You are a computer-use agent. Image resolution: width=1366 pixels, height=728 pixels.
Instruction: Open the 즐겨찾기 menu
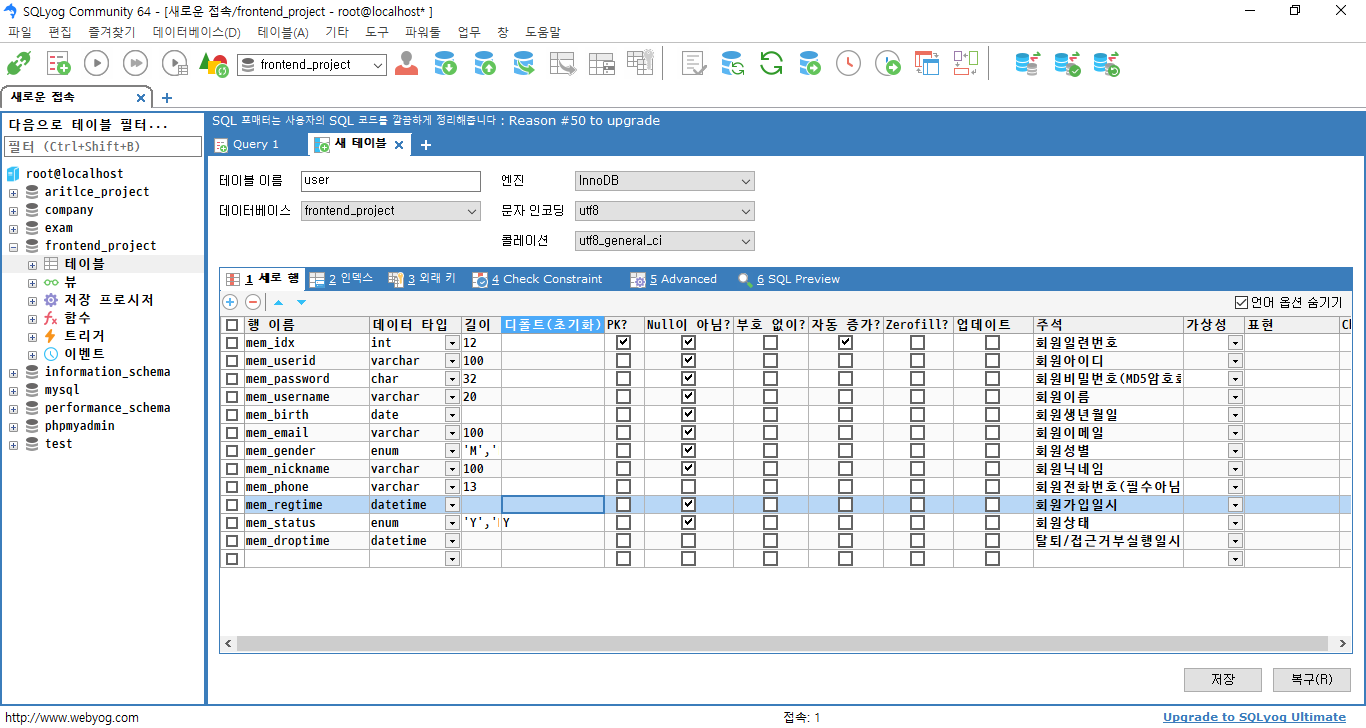110,32
